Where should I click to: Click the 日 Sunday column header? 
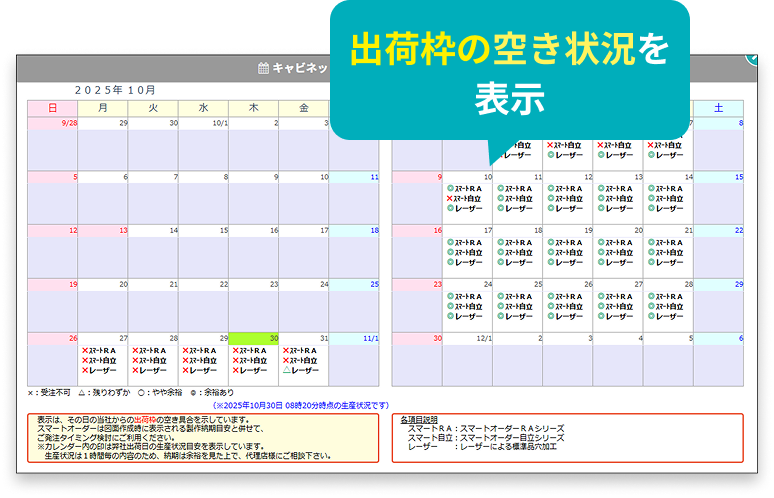(x=52, y=108)
